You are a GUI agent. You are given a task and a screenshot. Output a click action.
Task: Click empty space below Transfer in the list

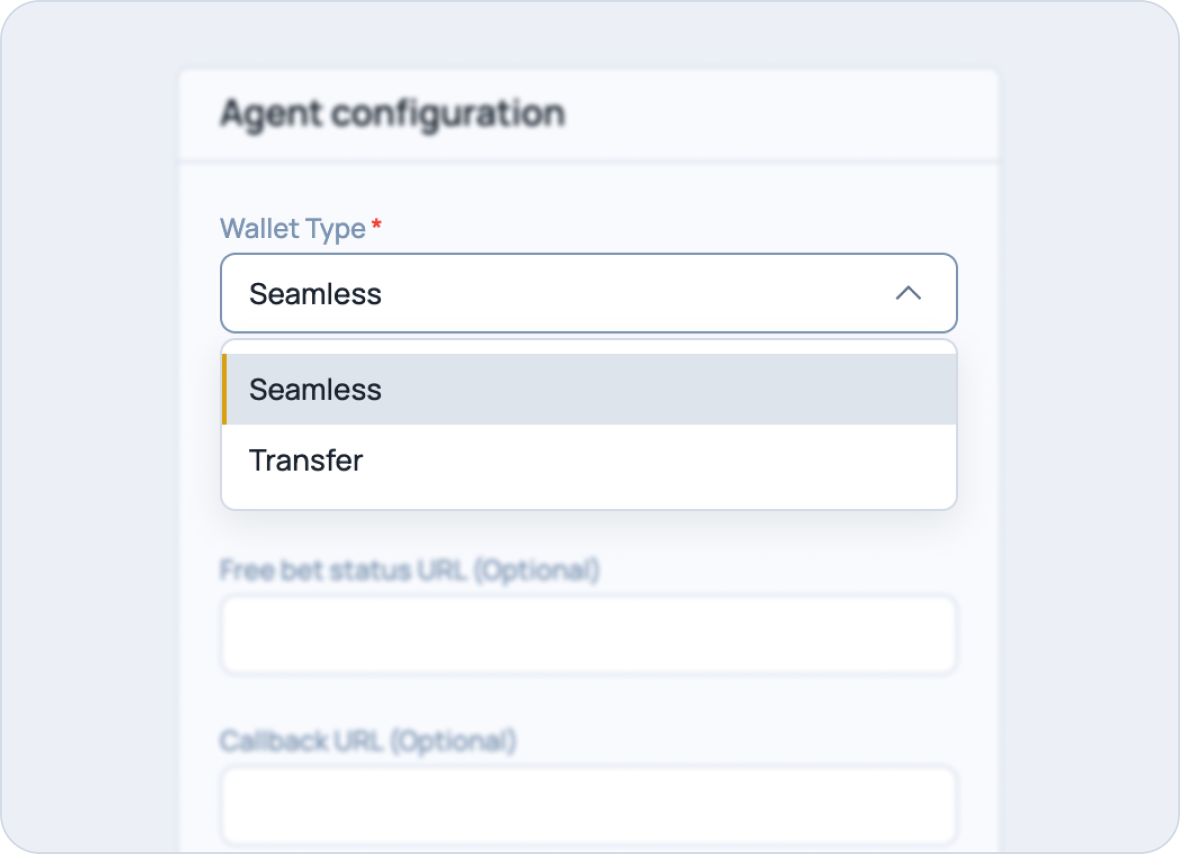[588, 502]
